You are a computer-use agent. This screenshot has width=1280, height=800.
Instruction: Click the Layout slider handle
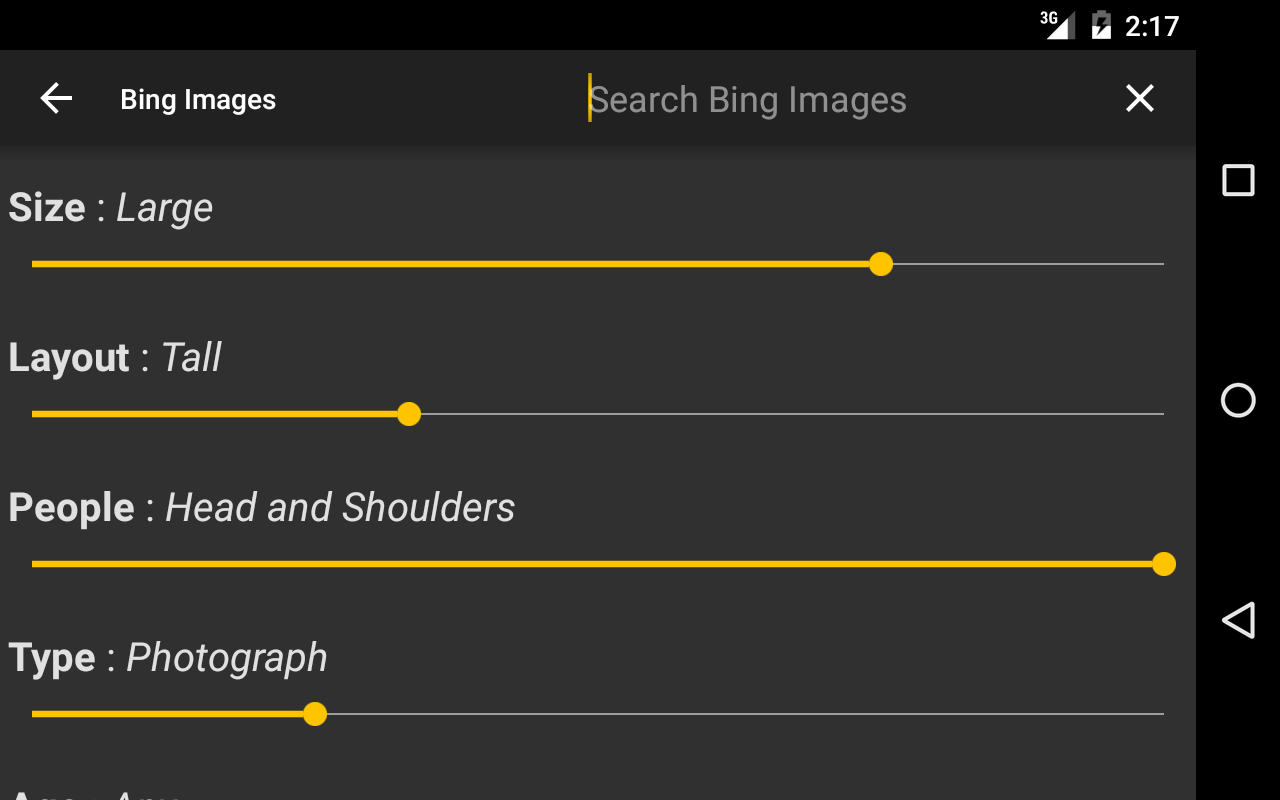(409, 414)
